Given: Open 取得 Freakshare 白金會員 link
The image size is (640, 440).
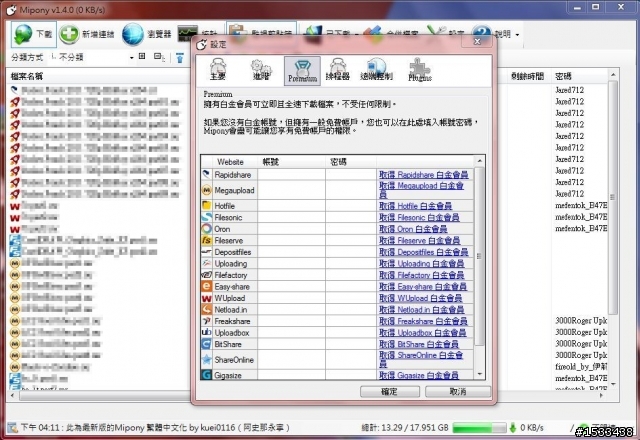Looking at the screenshot, I should [x=423, y=321].
